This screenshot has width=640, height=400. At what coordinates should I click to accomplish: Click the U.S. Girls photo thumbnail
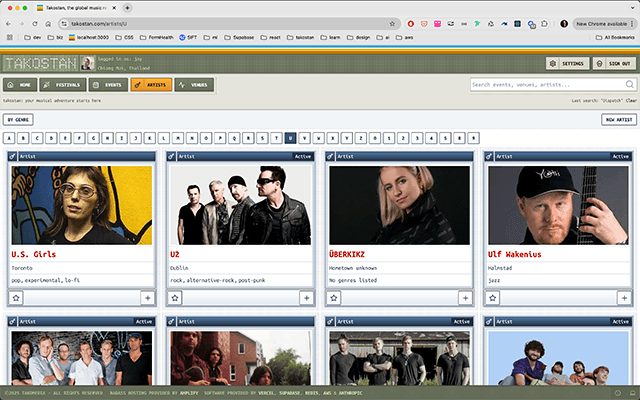(82, 205)
